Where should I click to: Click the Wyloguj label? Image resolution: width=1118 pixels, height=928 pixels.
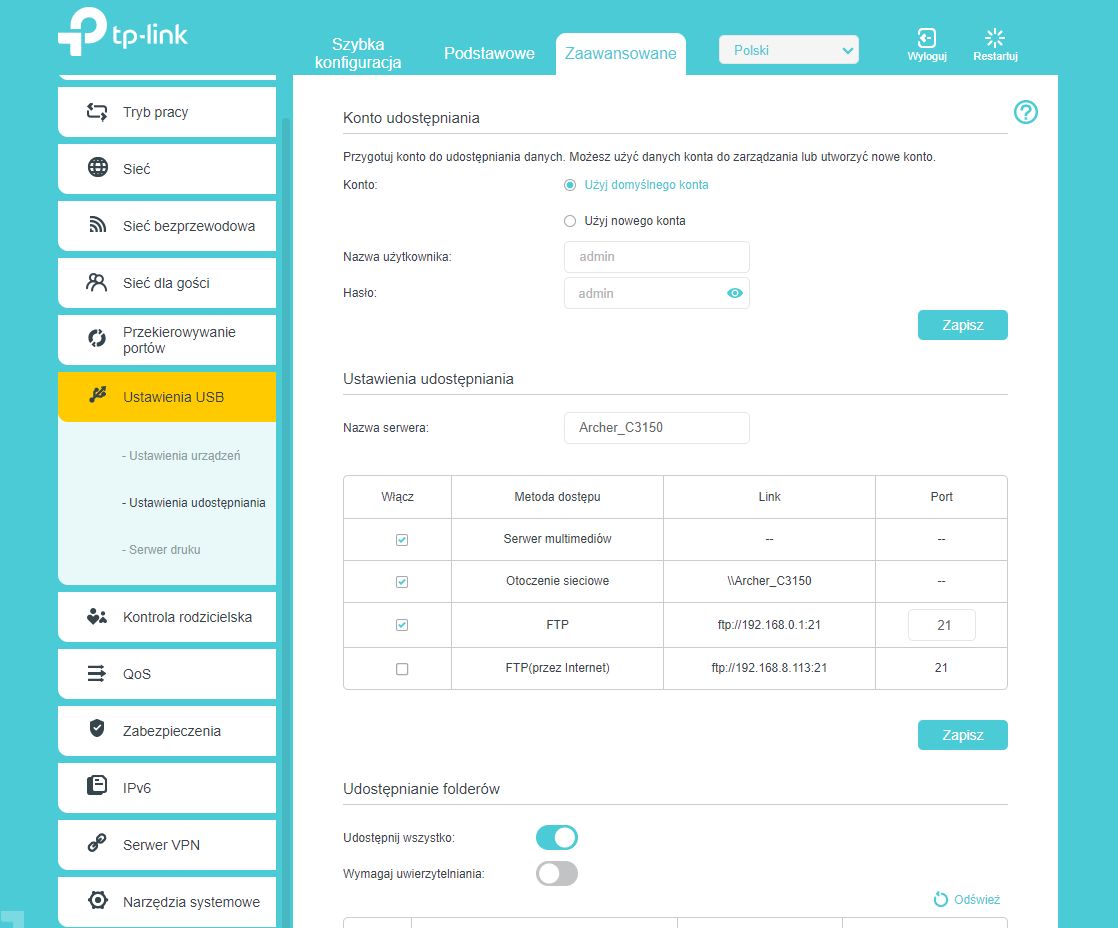point(926,56)
